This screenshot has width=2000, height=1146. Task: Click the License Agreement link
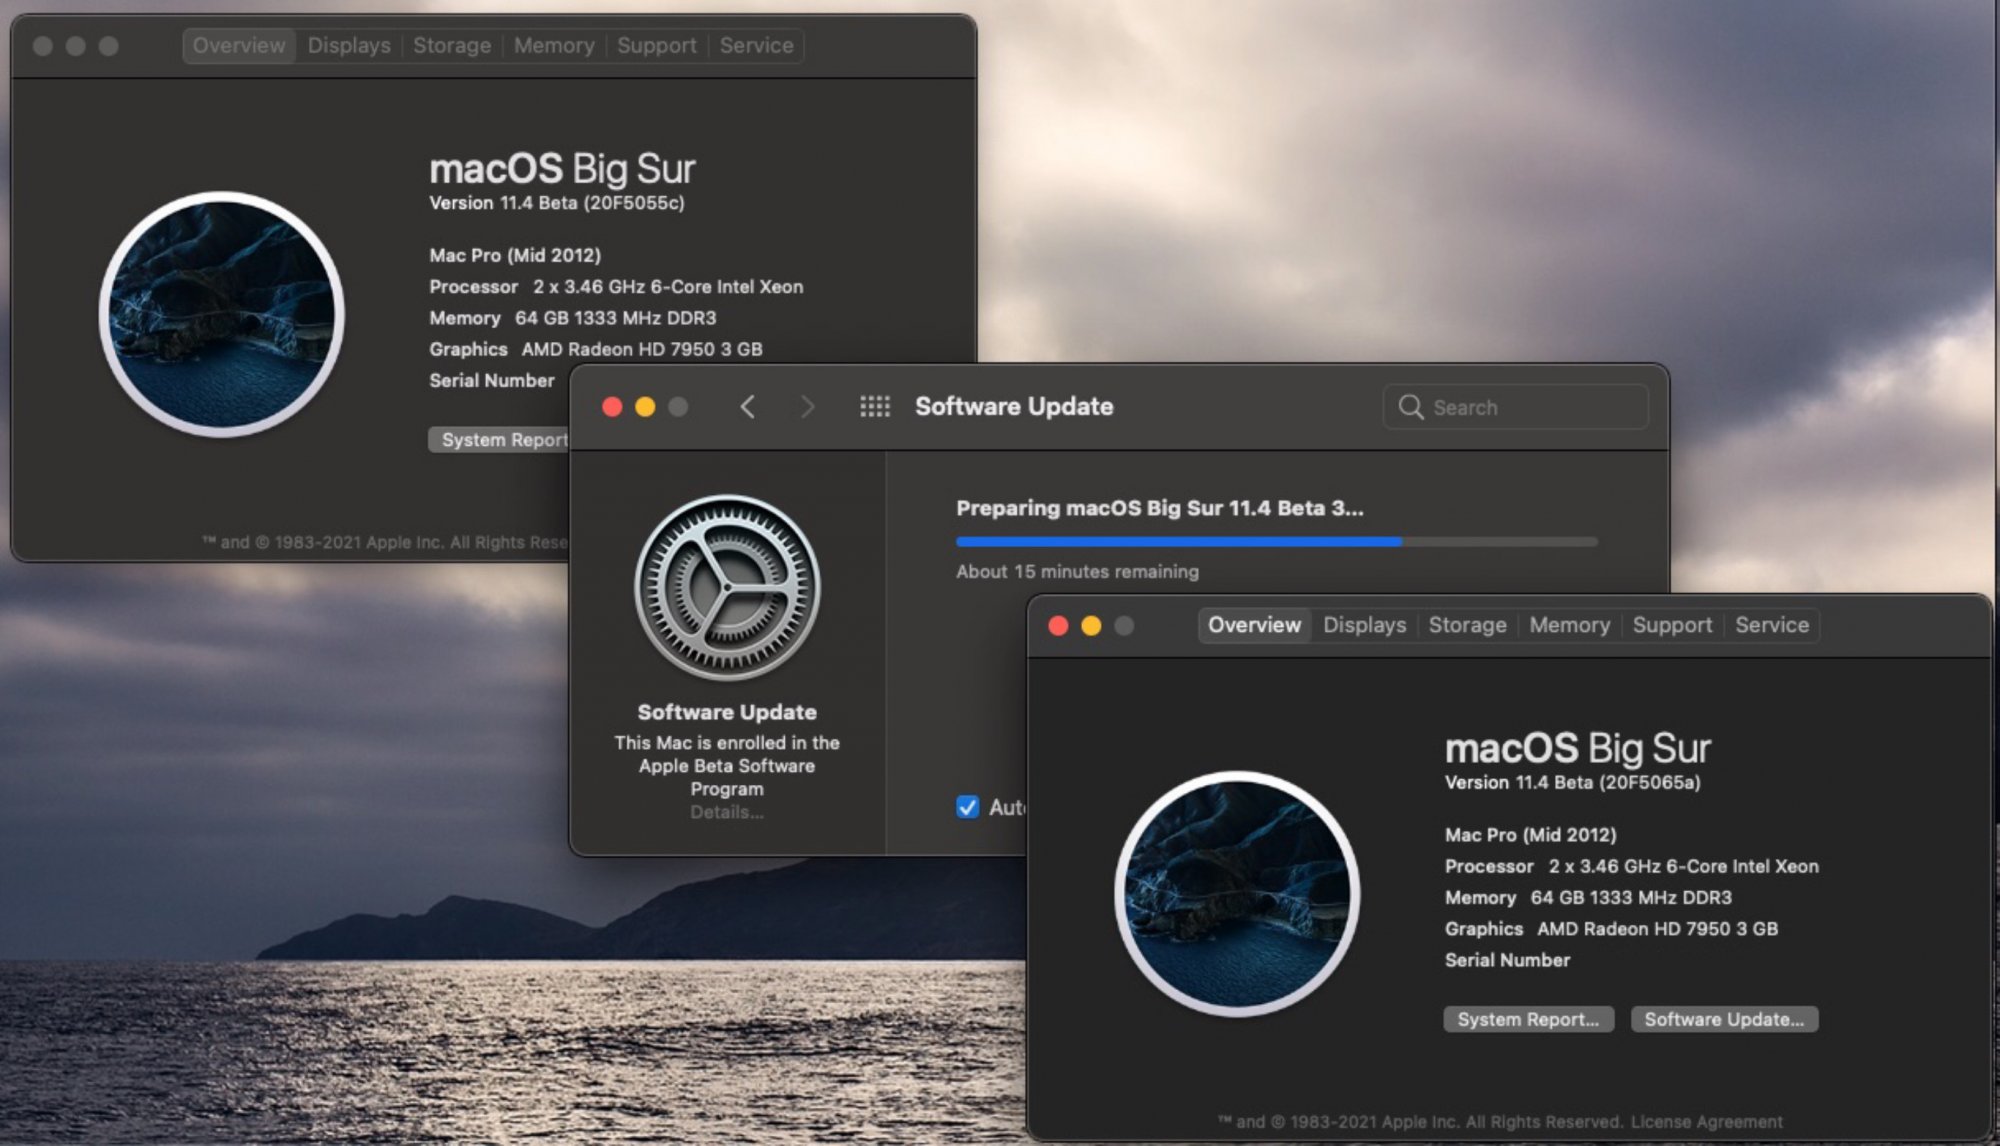point(1706,1122)
